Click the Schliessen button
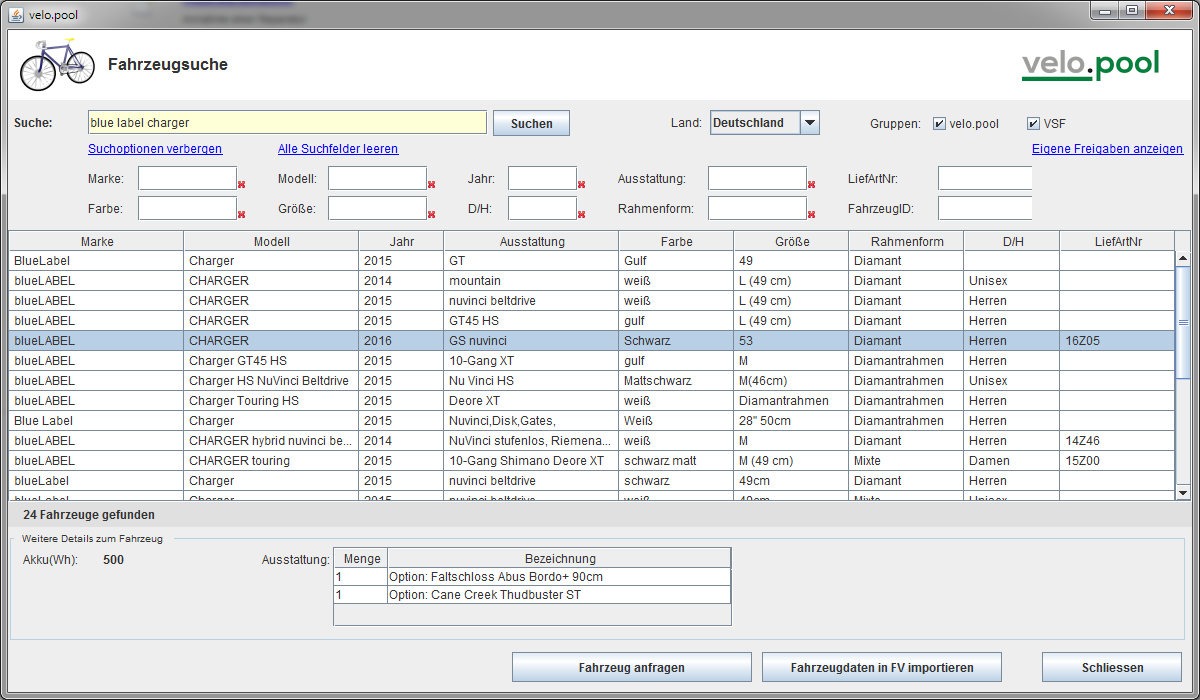This screenshot has width=1200, height=700. pyautogui.click(x=1112, y=667)
